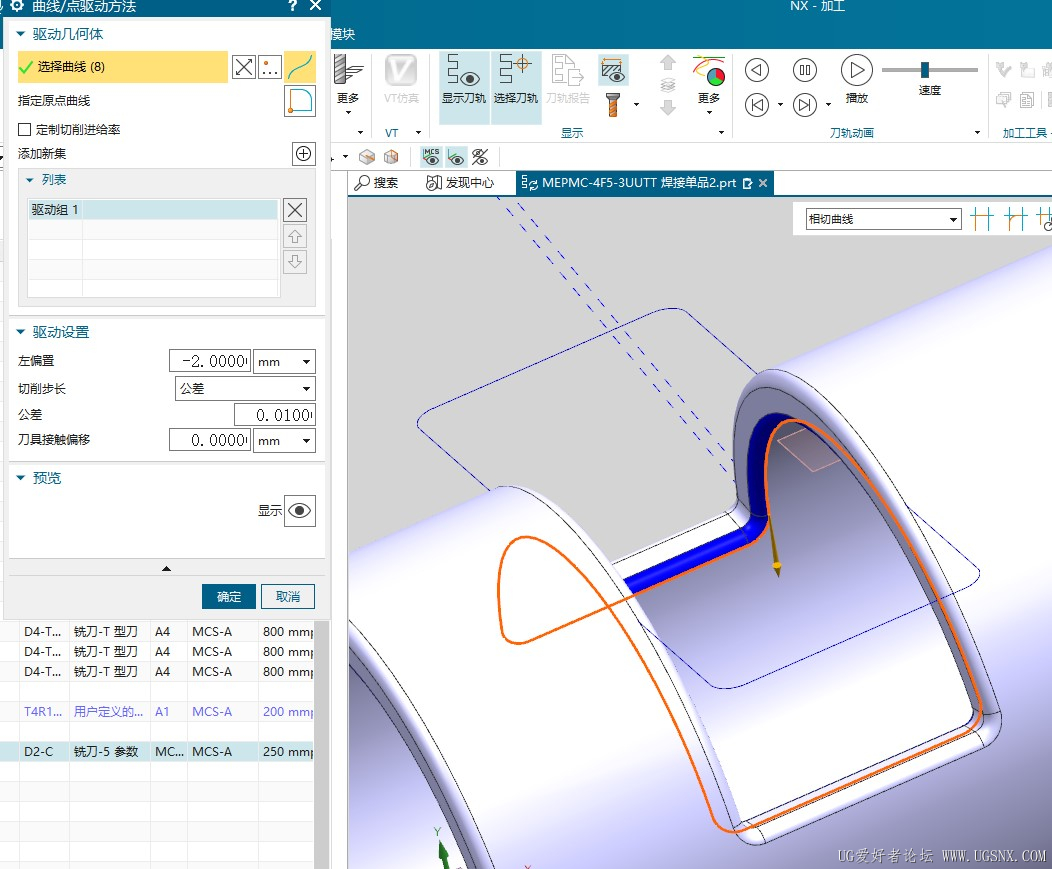This screenshot has height=869, width=1052.
Task: Delete 驱动组 1 with the X icon
Action: 295,210
